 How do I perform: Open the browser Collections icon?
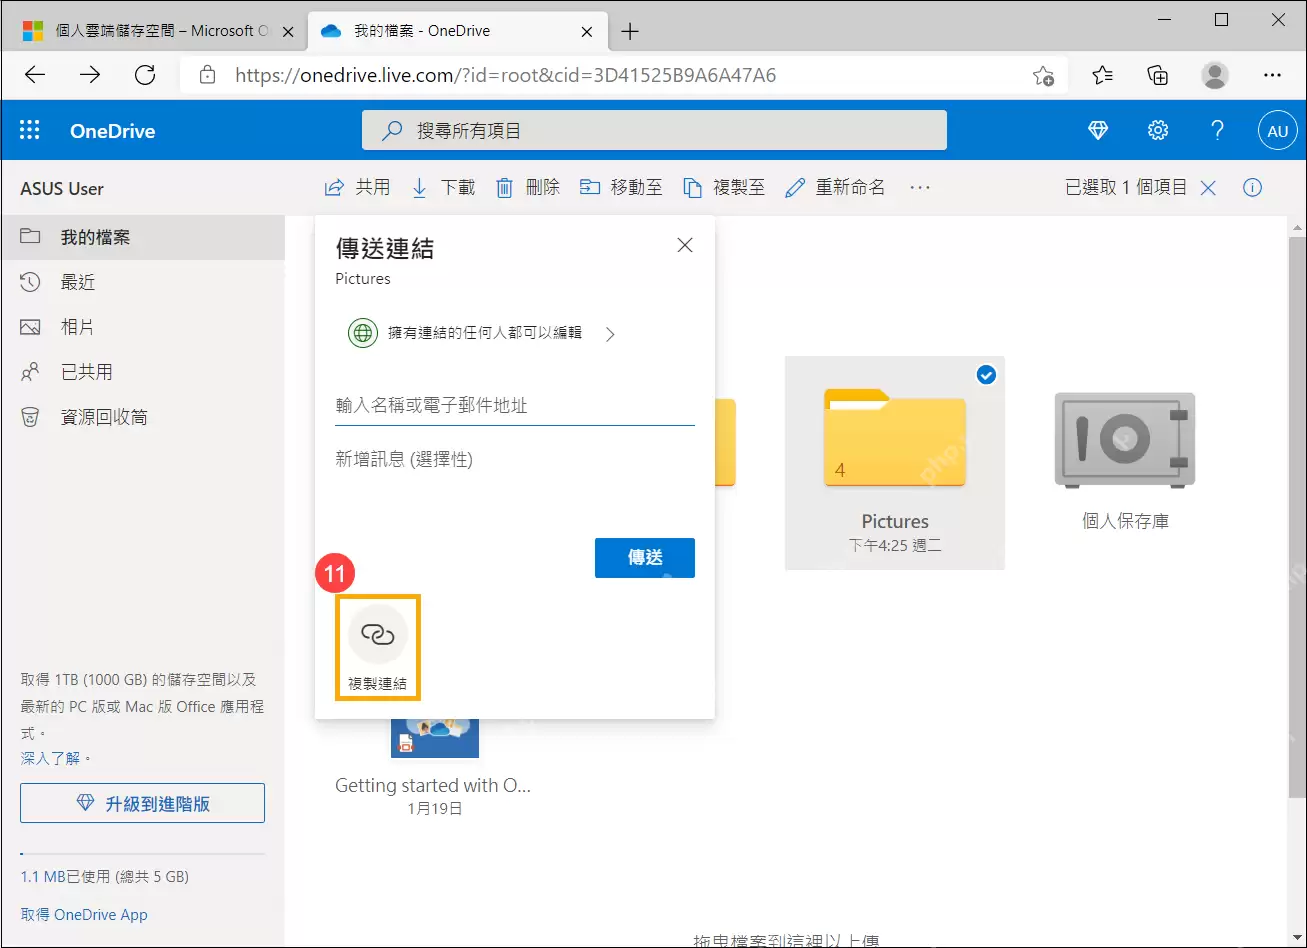click(1157, 75)
